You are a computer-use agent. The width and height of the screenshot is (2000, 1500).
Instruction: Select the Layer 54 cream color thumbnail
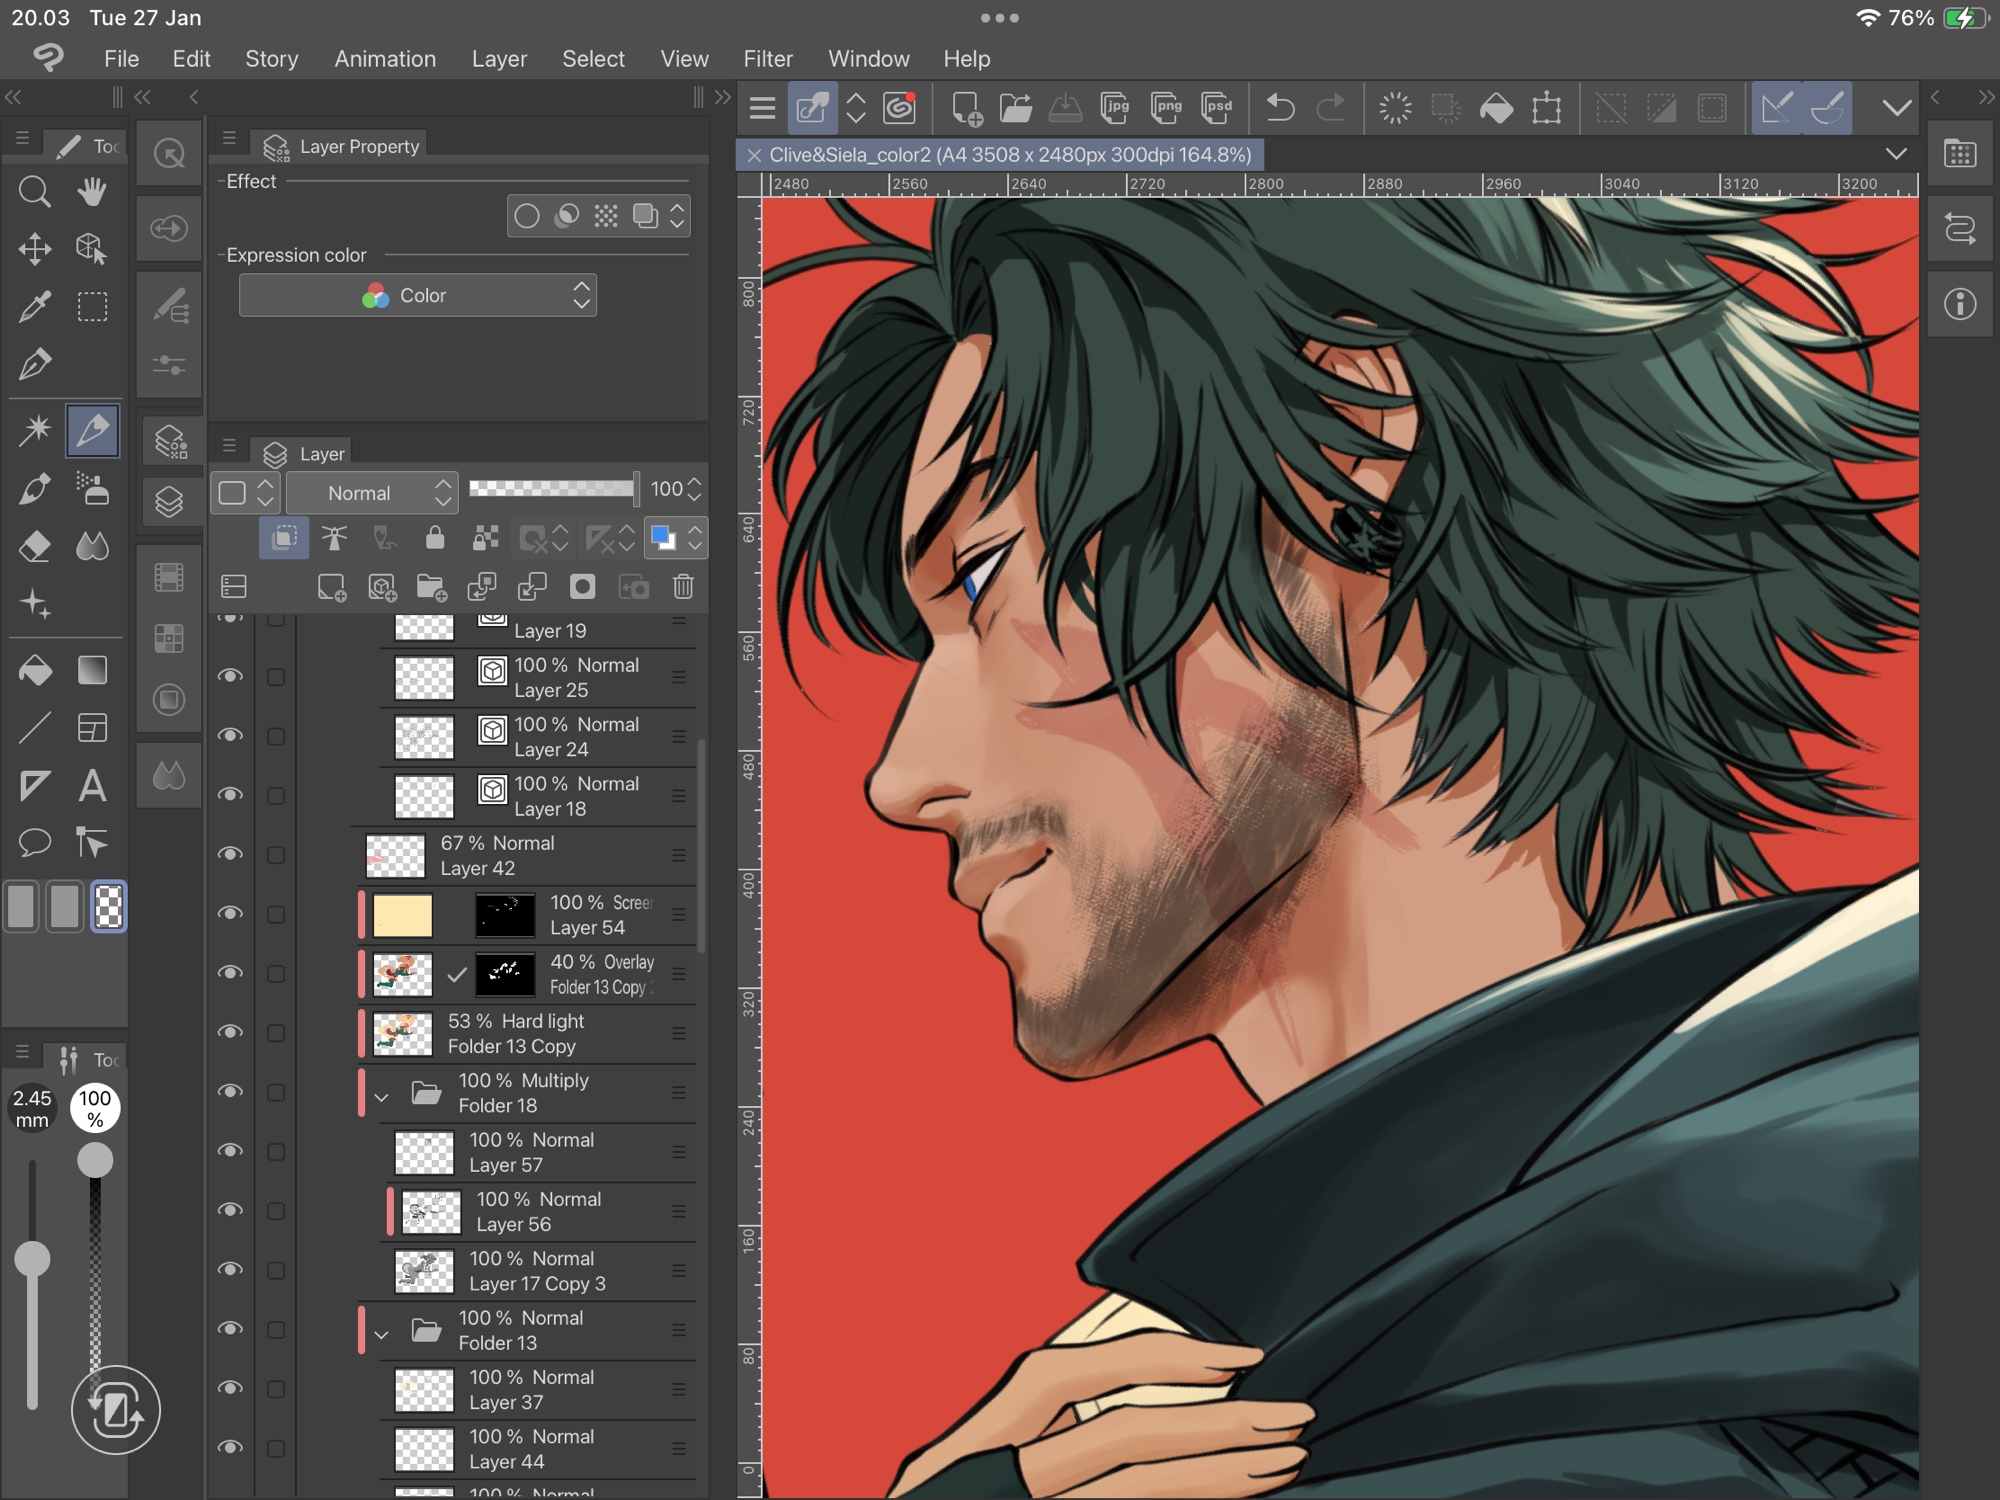tap(402, 914)
